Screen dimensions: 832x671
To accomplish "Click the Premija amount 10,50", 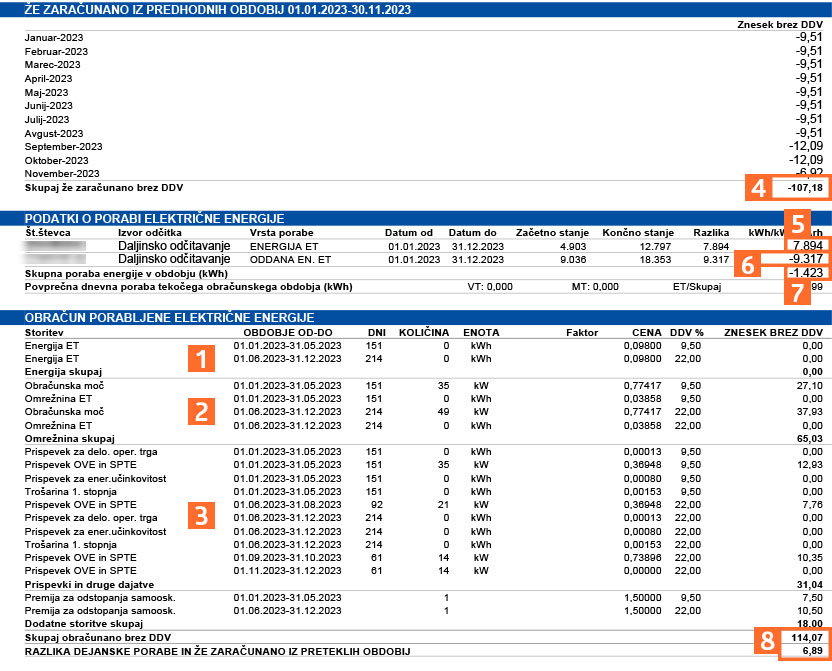I will pyautogui.click(x=810, y=611).
